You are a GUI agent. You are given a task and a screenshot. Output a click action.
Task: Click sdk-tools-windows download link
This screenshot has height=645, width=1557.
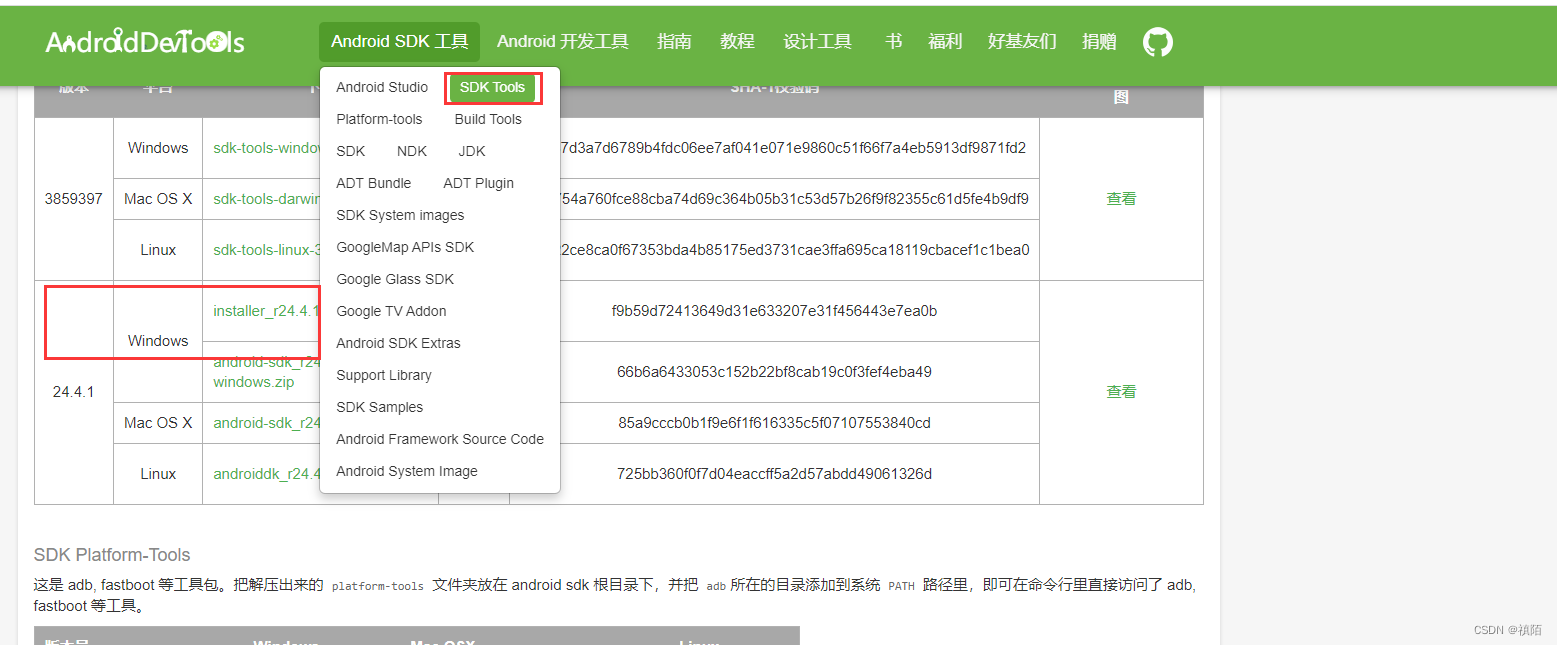(266, 148)
